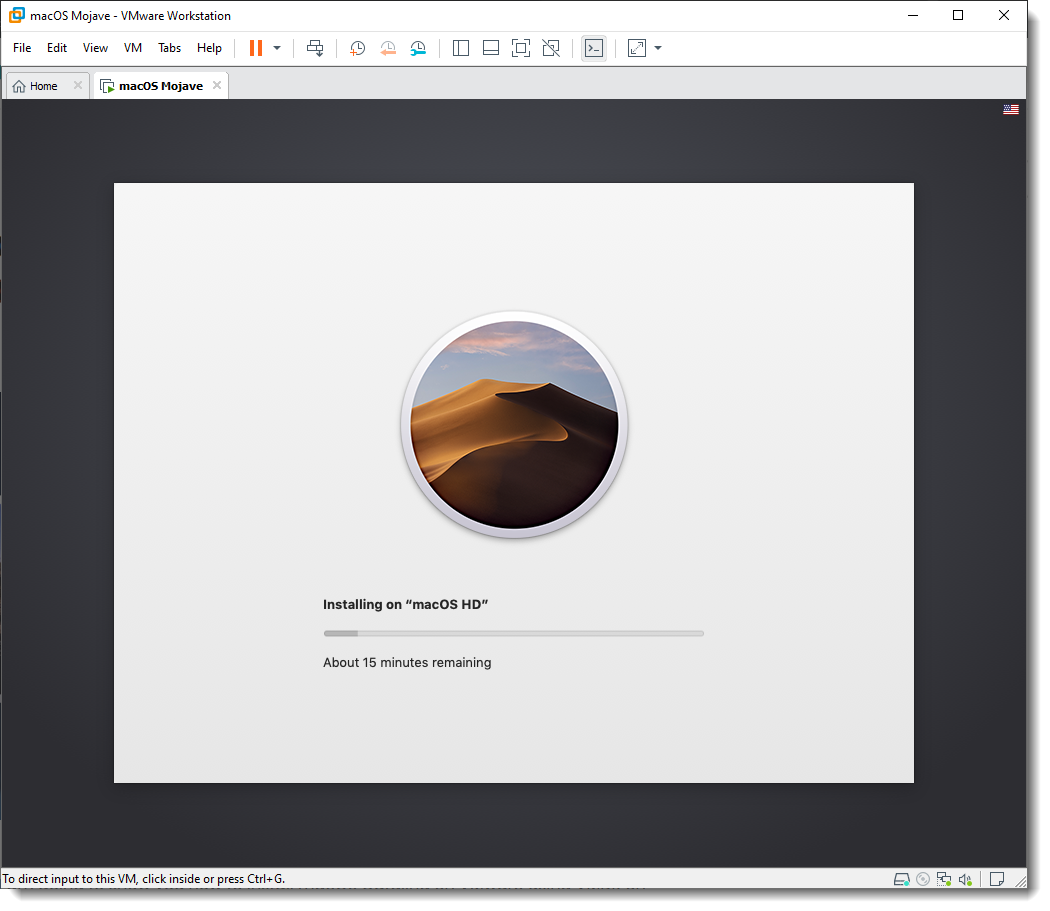Open the stretch guest dropdown arrow
Image resolution: width=1050 pixels, height=911 pixels.
[x=658, y=48]
